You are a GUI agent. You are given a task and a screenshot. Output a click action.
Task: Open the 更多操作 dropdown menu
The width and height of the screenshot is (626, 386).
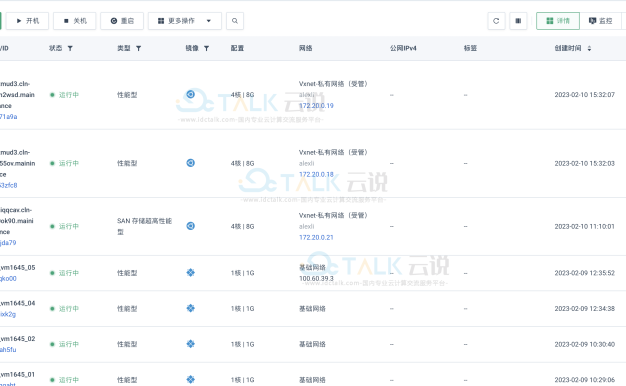pyautogui.click(x=184, y=21)
